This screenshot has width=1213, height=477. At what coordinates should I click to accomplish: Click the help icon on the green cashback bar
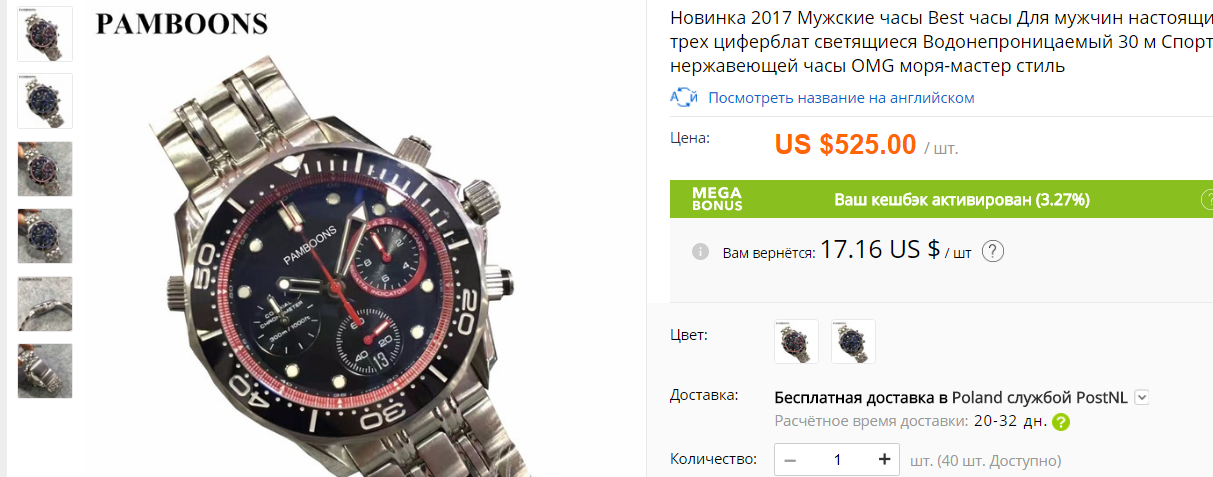[1207, 199]
